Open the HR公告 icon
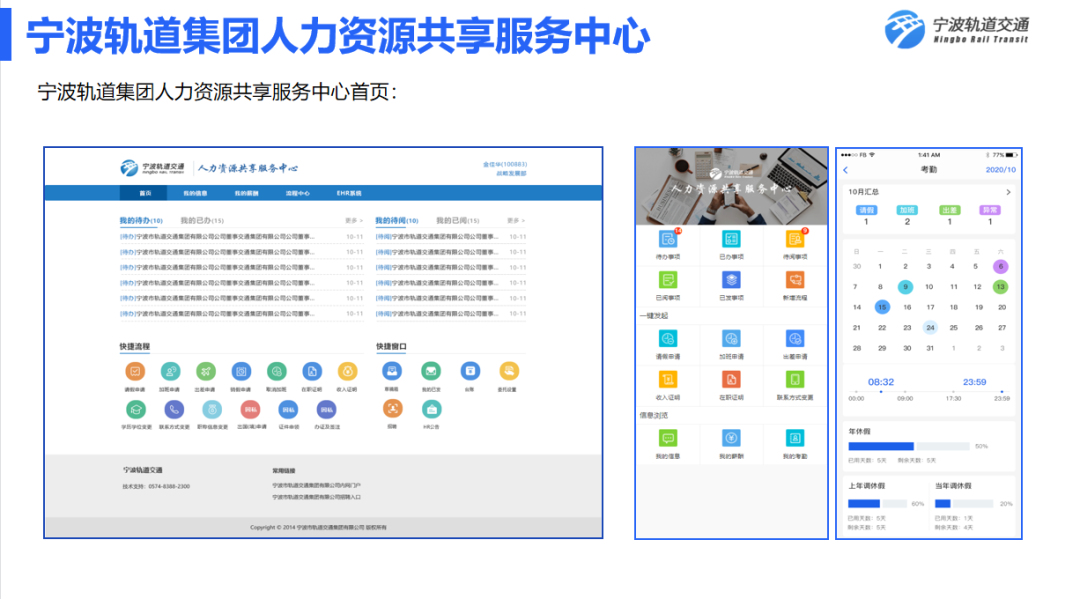Screen dimensions: 1080x599 (431, 409)
